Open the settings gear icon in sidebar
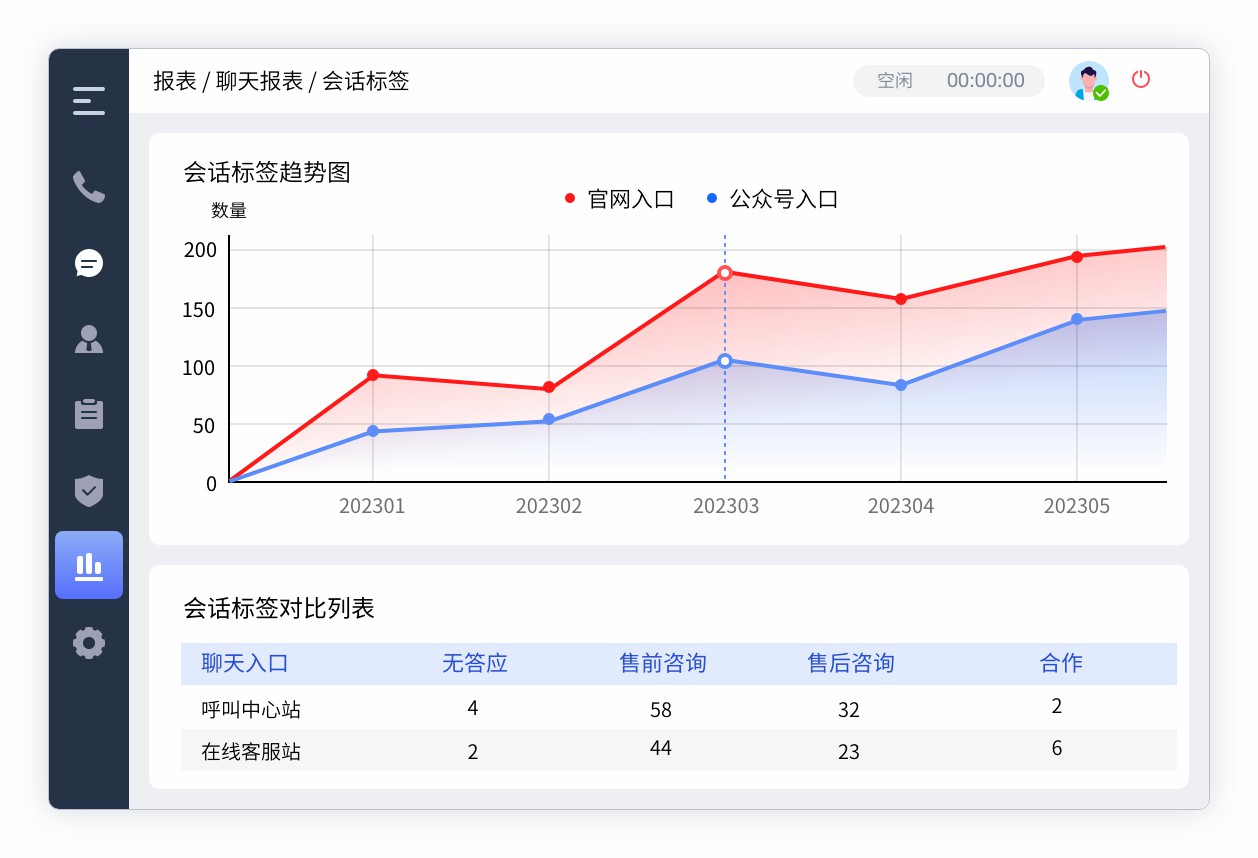1258x858 pixels. 89,643
